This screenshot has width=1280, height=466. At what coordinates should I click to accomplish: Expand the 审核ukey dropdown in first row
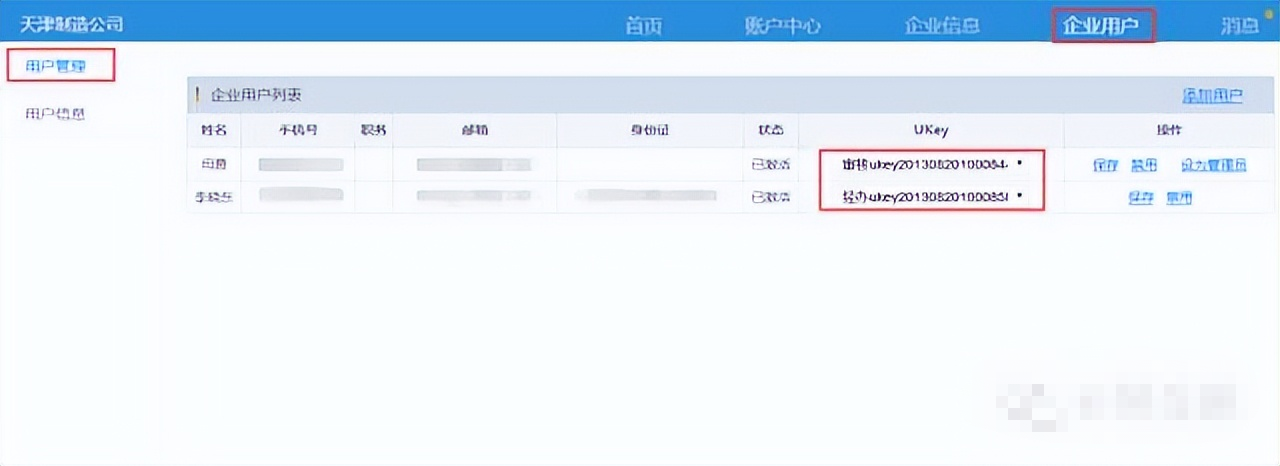click(x=932, y=164)
